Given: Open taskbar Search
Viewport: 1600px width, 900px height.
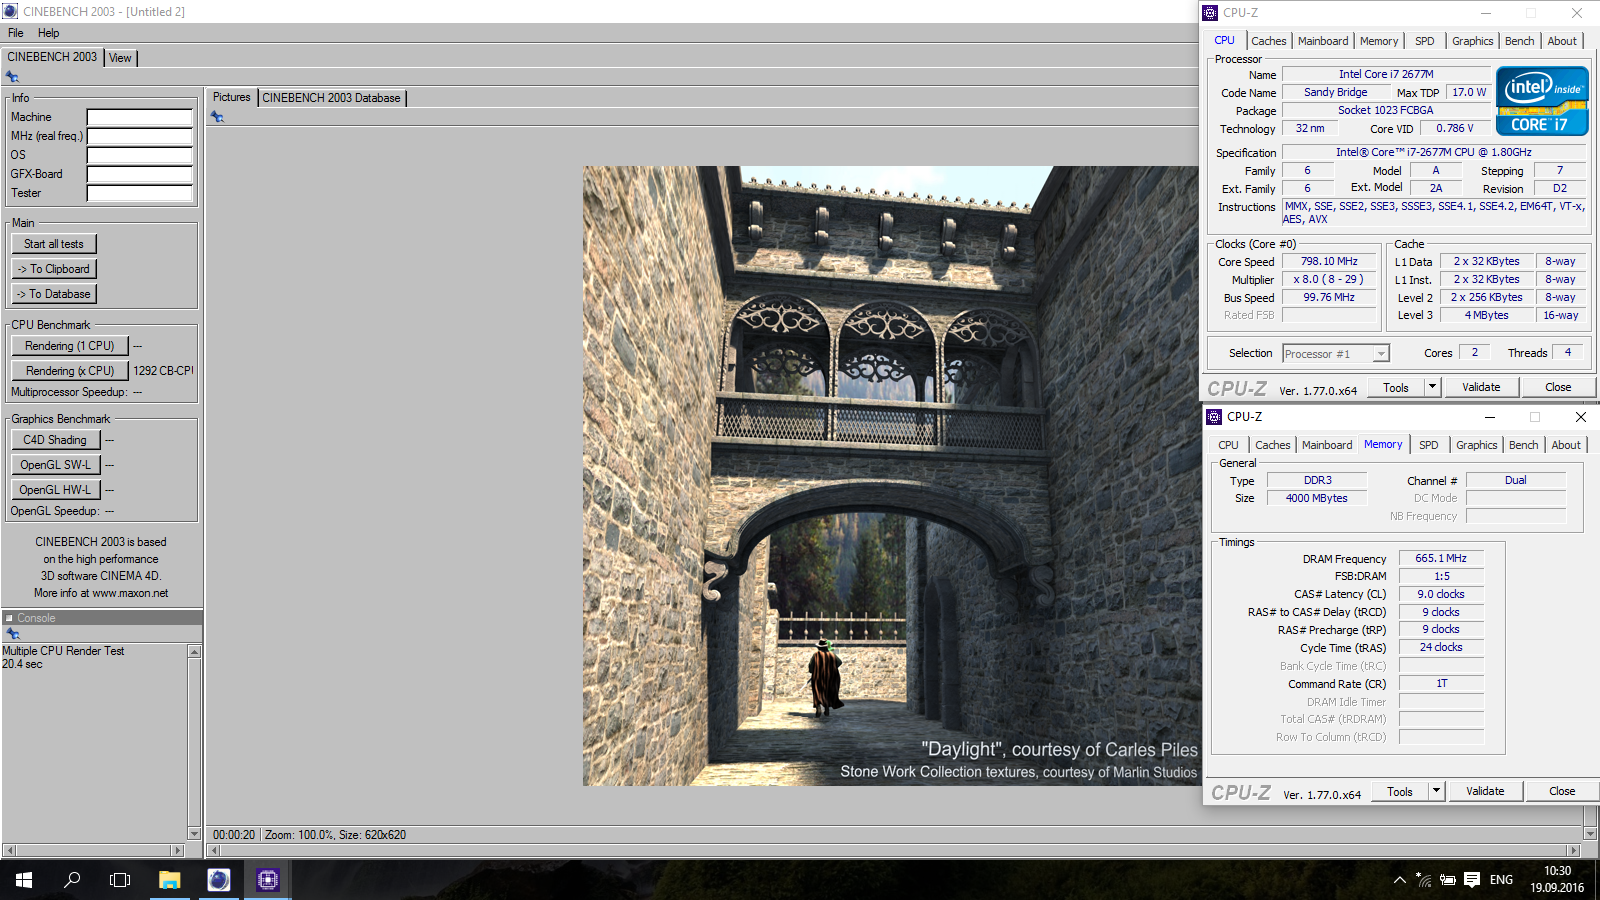Looking at the screenshot, I should click(x=72, y=880).
